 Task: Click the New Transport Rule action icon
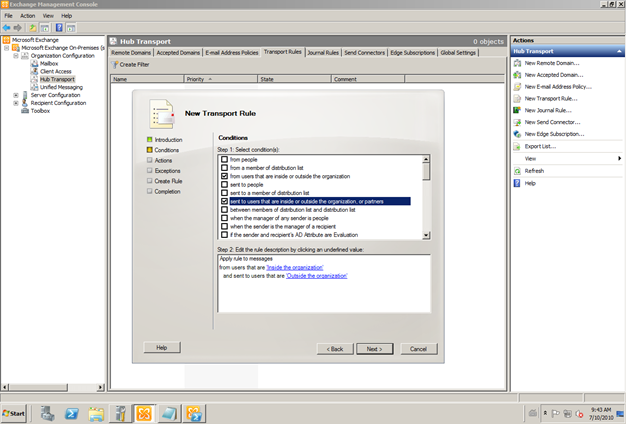[517, 99]
